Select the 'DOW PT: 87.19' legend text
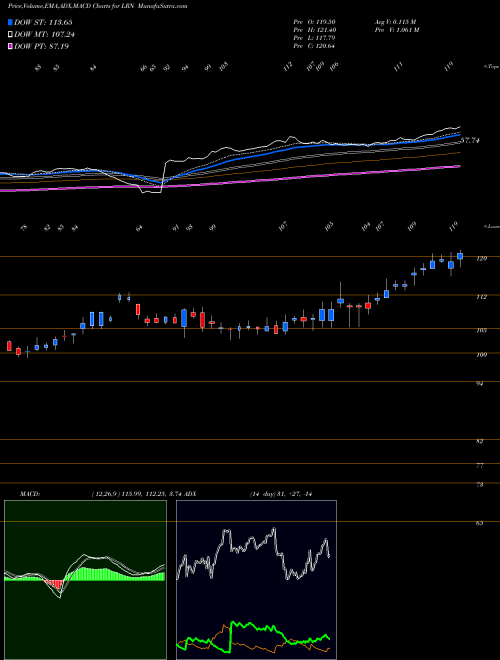 [x=41, y=46]
